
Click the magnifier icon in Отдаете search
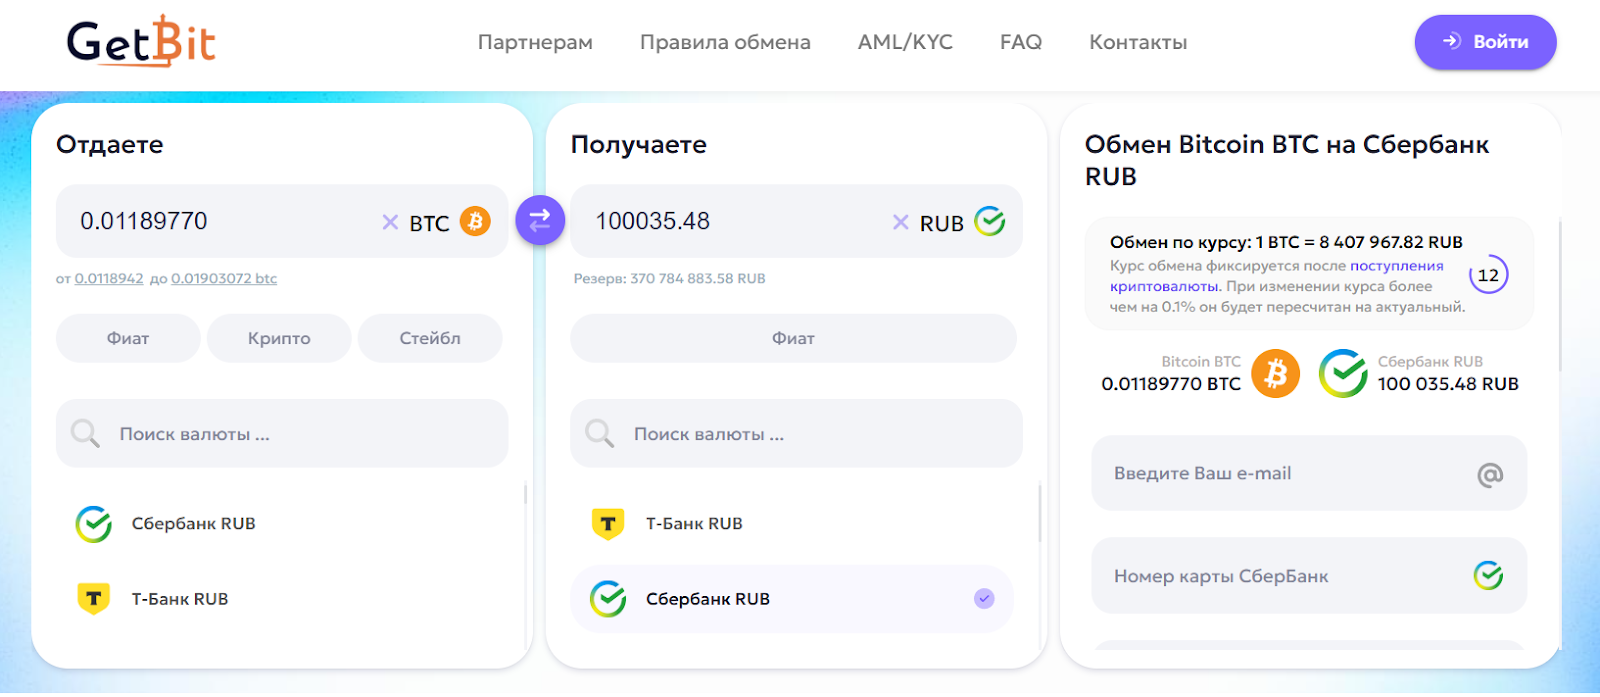(x=85, y=433)
